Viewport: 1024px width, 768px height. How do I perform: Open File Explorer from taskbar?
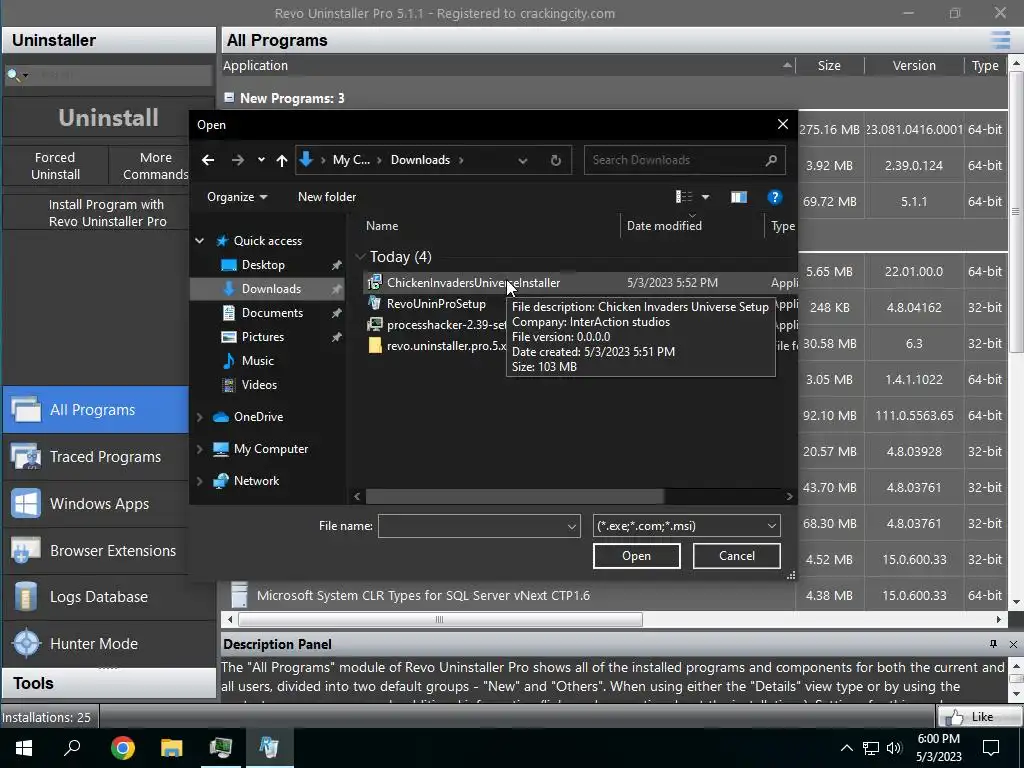tap(171, 748)
